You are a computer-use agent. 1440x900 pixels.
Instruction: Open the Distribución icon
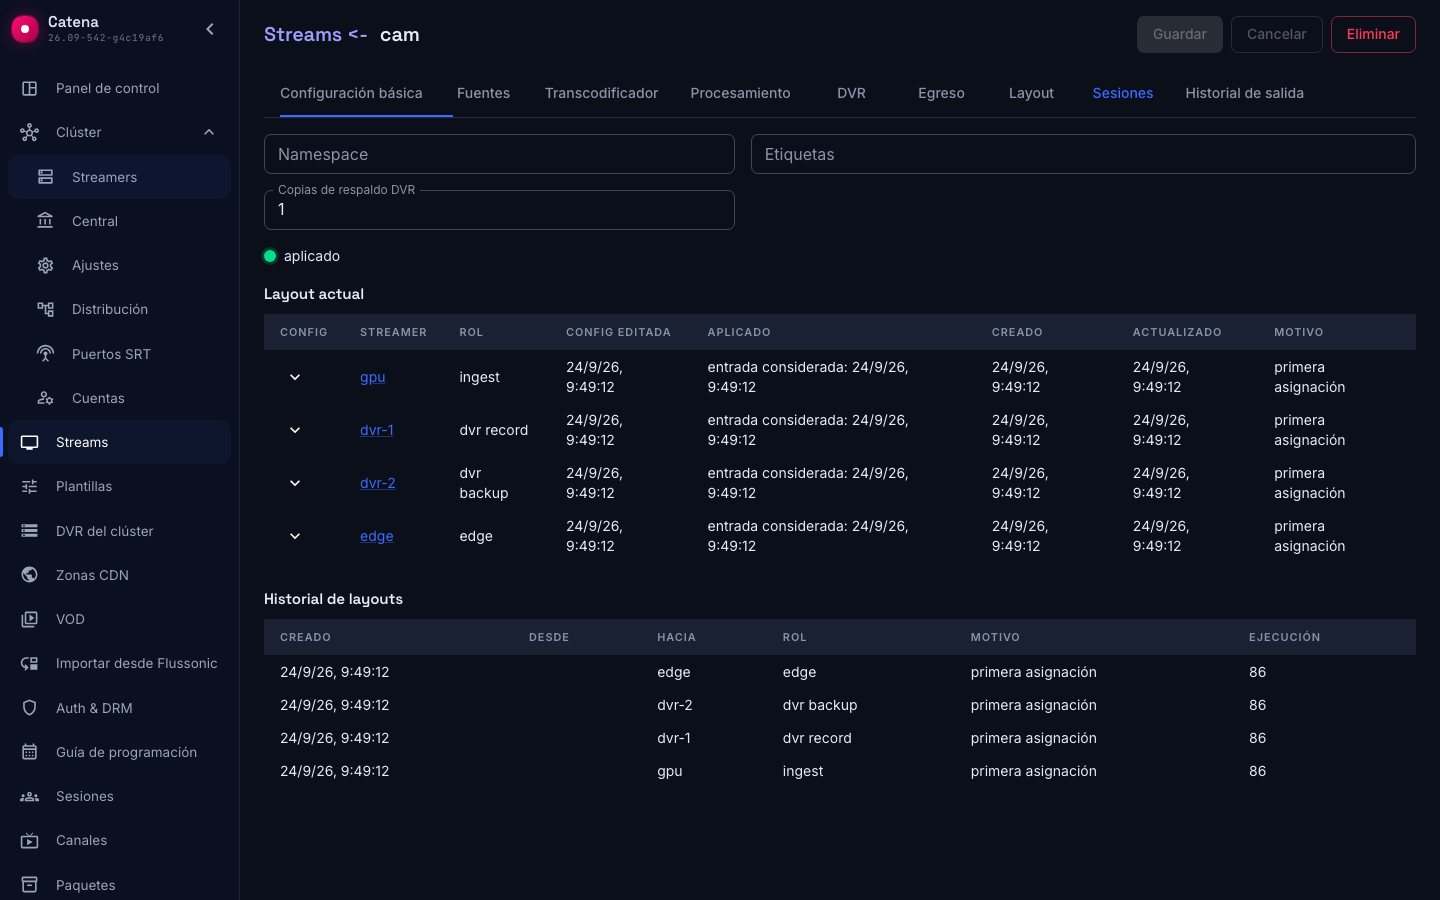(x=46, y=309)
